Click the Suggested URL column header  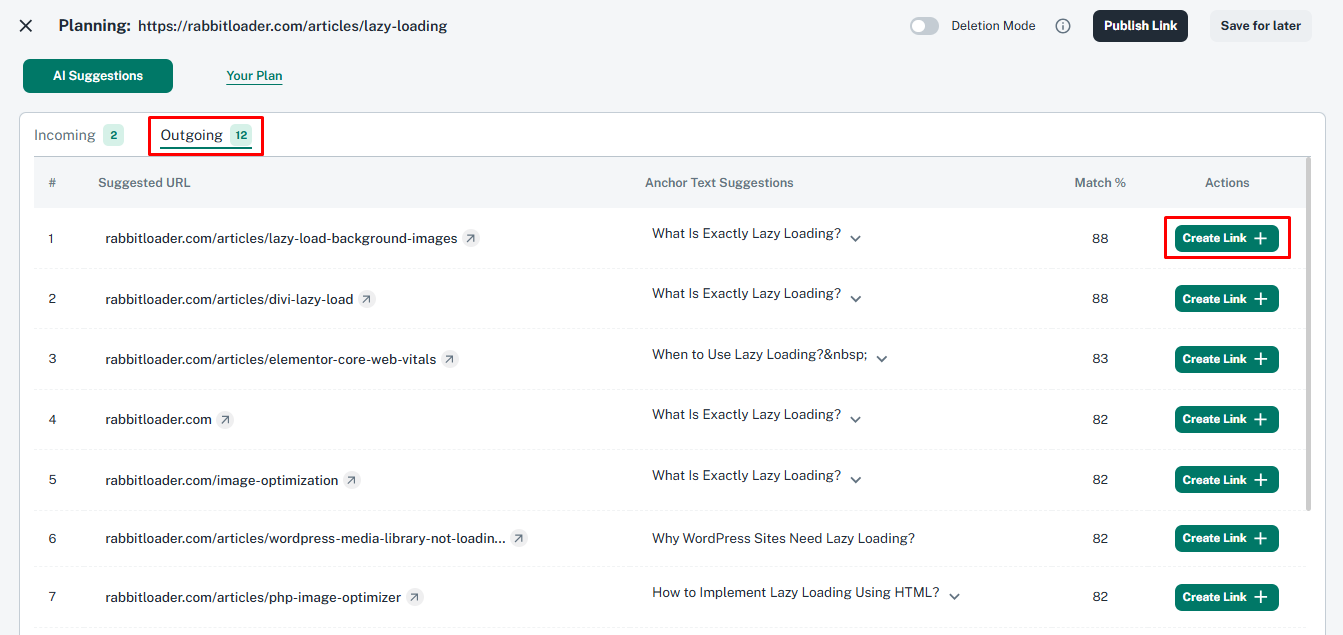pyautogui.click(x=144, y=183)
